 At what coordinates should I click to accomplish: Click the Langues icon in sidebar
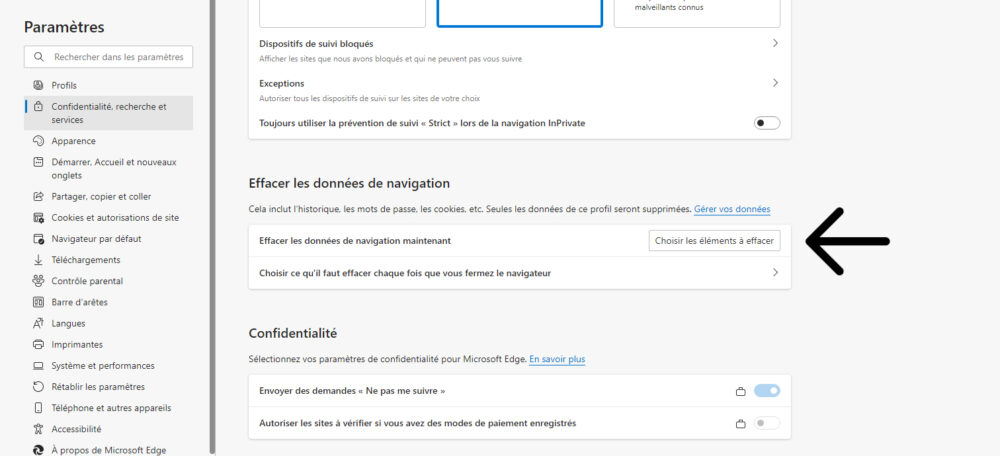38,323
